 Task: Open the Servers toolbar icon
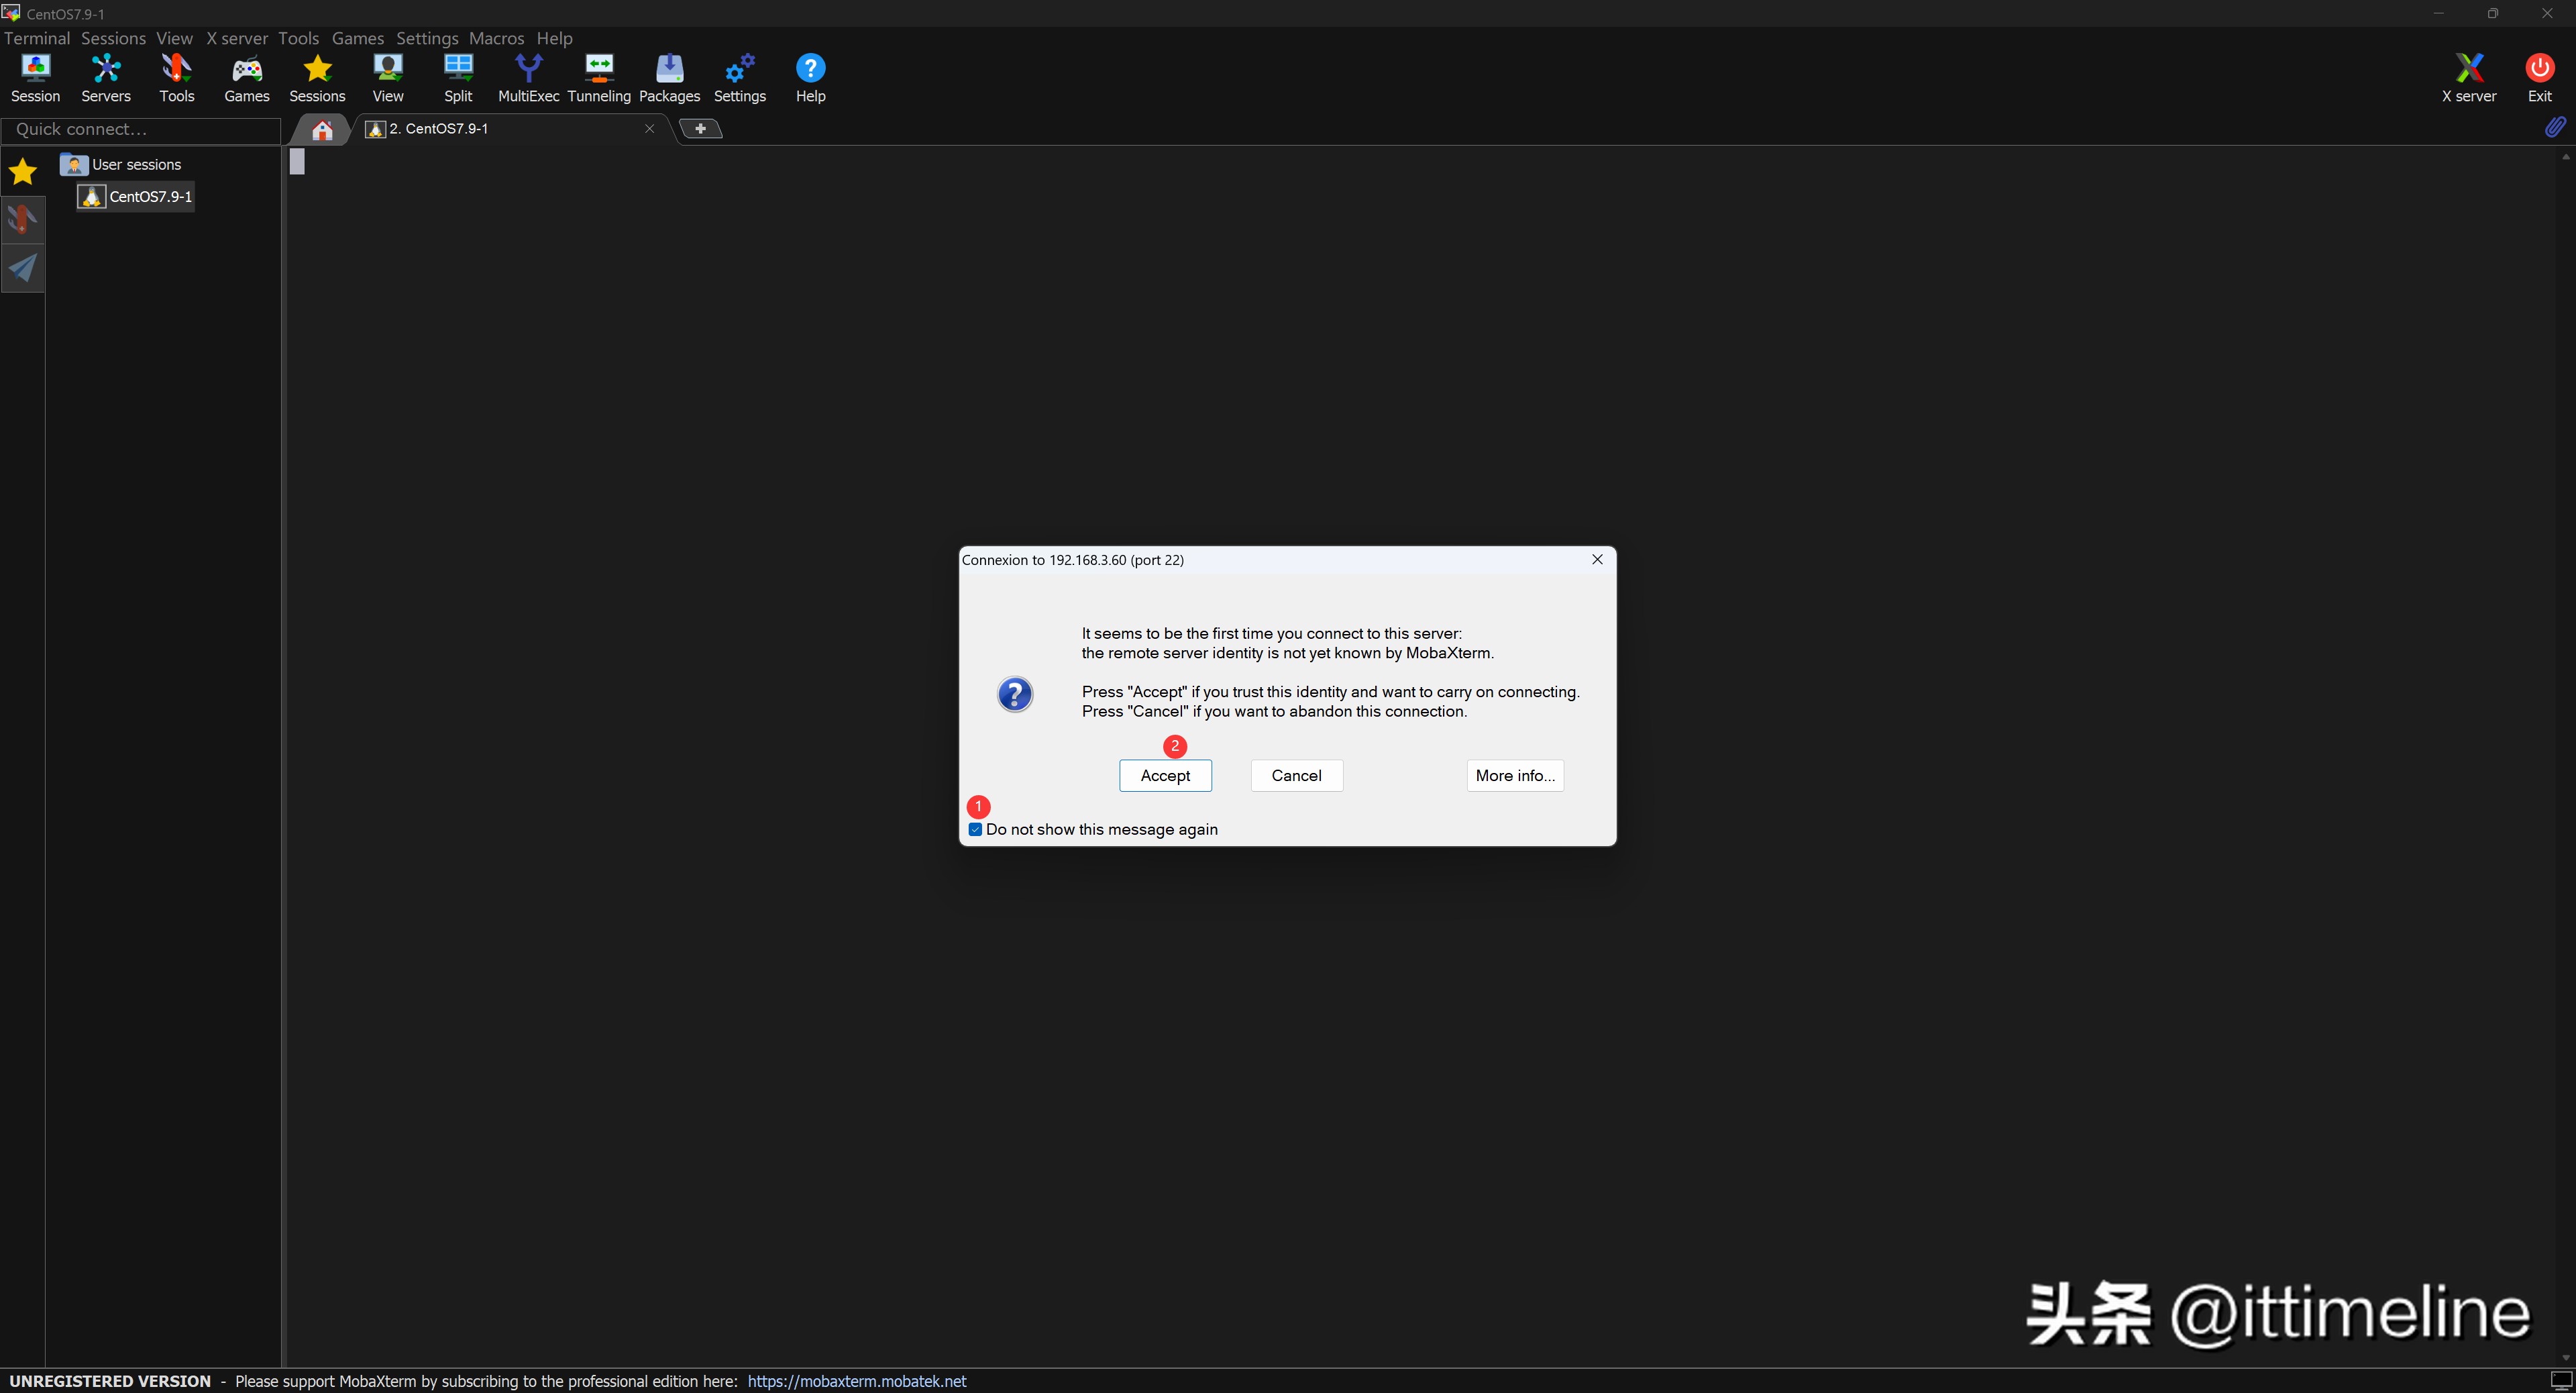point(105,77)
